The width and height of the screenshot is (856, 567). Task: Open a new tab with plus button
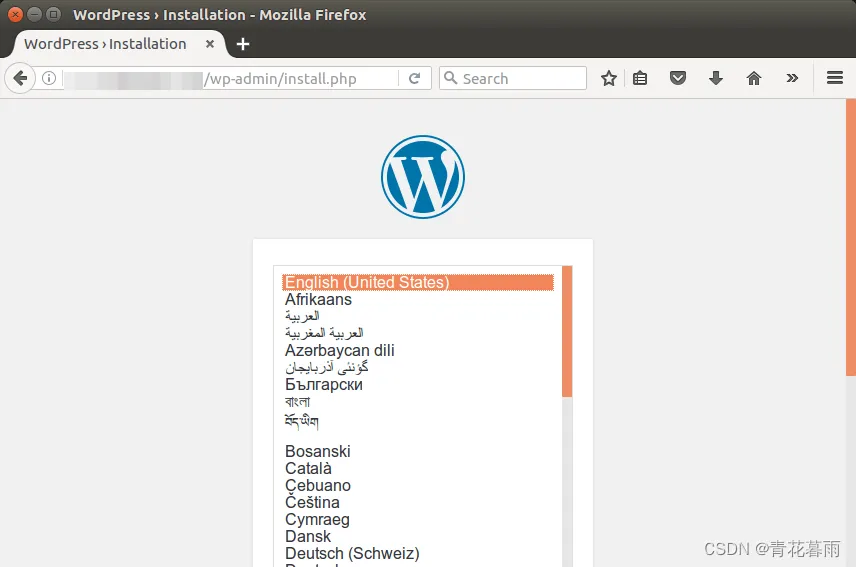click(243, 44)
